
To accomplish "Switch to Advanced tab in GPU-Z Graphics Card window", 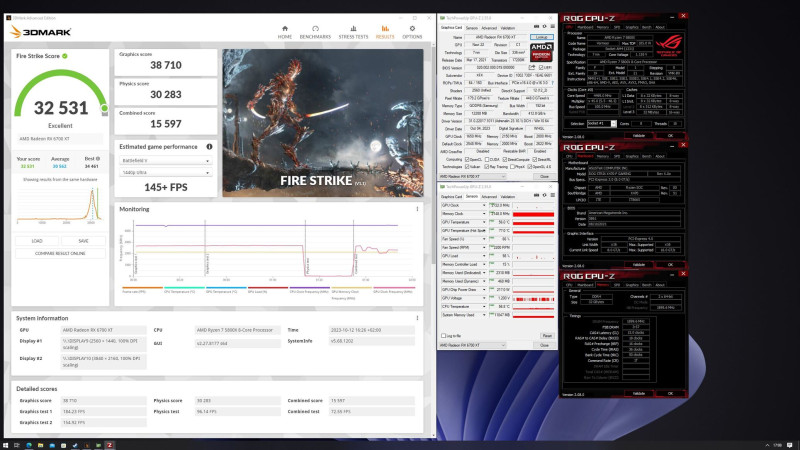I will coord(489,28).
